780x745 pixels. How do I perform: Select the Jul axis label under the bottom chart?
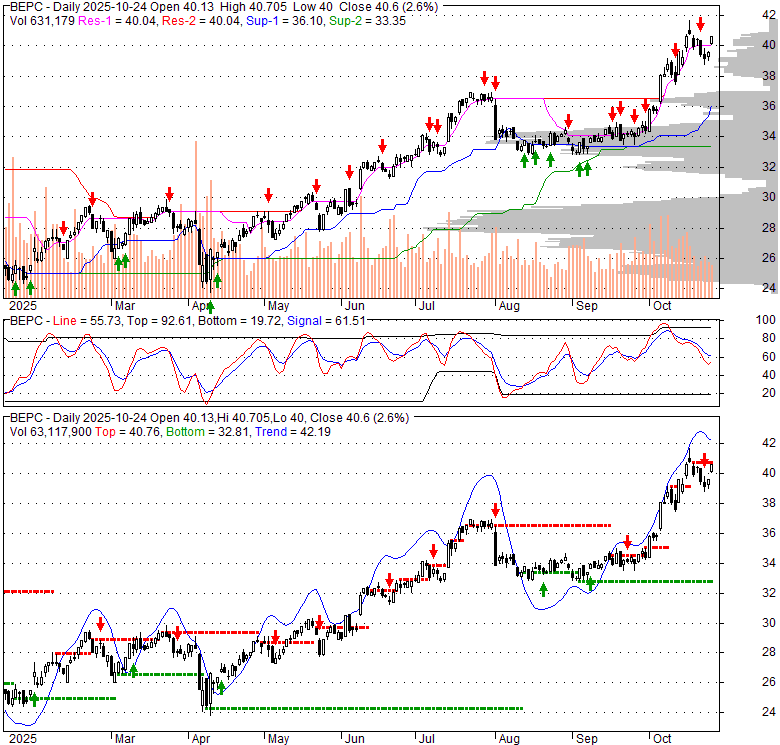(426, 739)
